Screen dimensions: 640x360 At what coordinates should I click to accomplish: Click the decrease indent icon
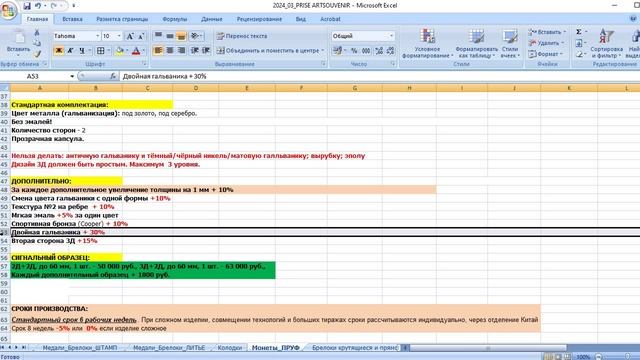(195, 51)
